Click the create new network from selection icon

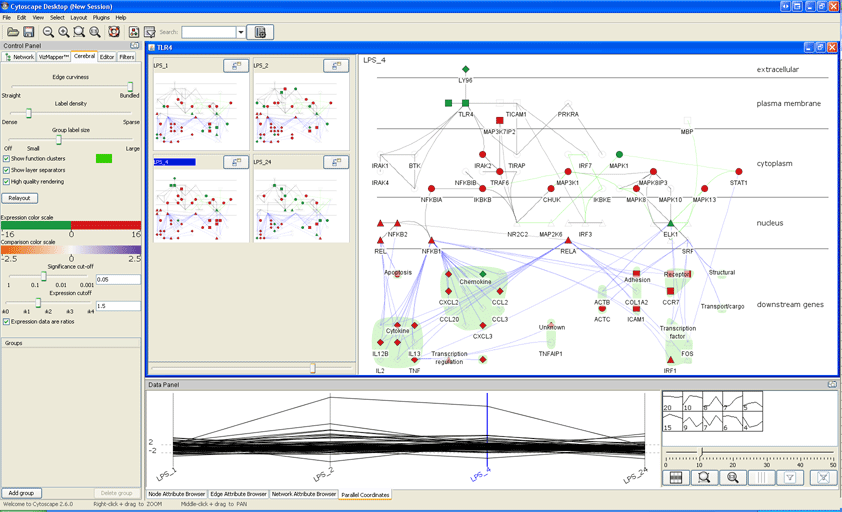tap(150, 32)
